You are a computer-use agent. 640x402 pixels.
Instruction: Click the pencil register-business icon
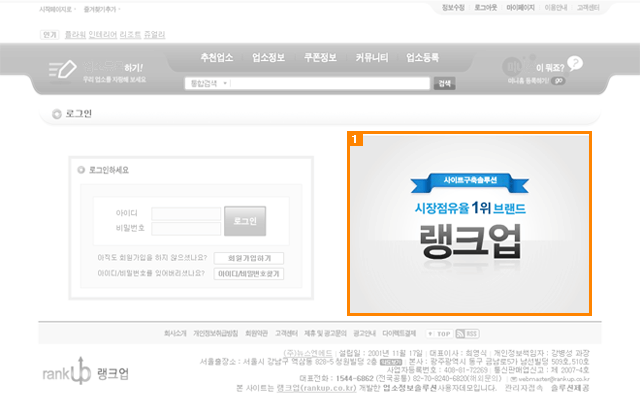[62, 69]
